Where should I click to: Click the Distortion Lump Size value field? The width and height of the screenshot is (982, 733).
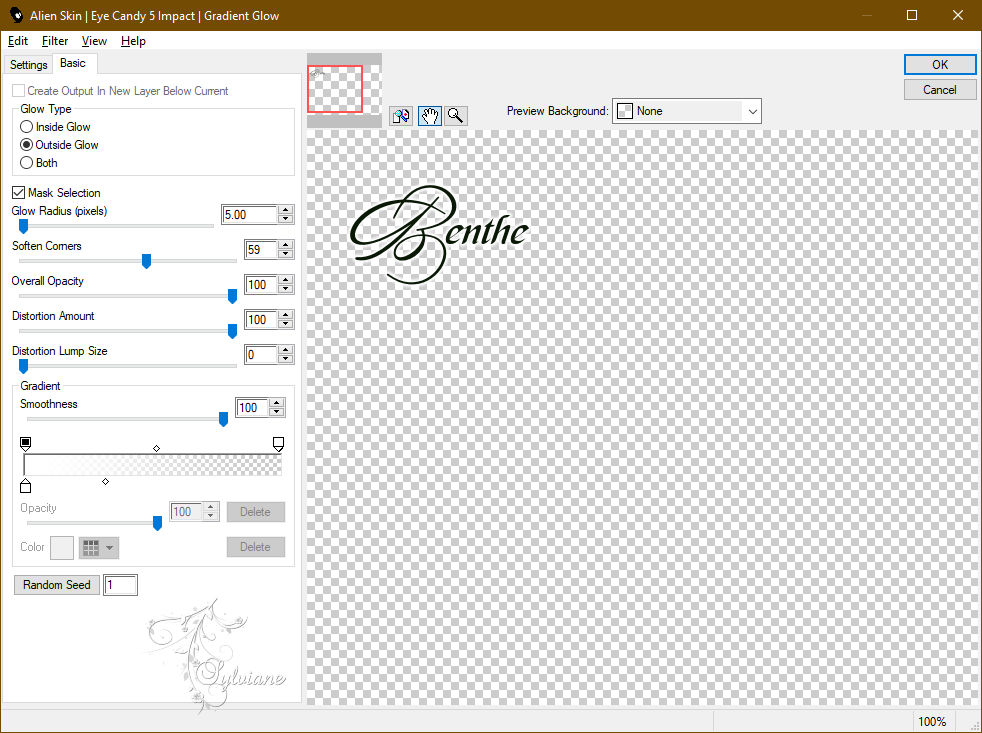pyautogui.click(x=261, y=355)
